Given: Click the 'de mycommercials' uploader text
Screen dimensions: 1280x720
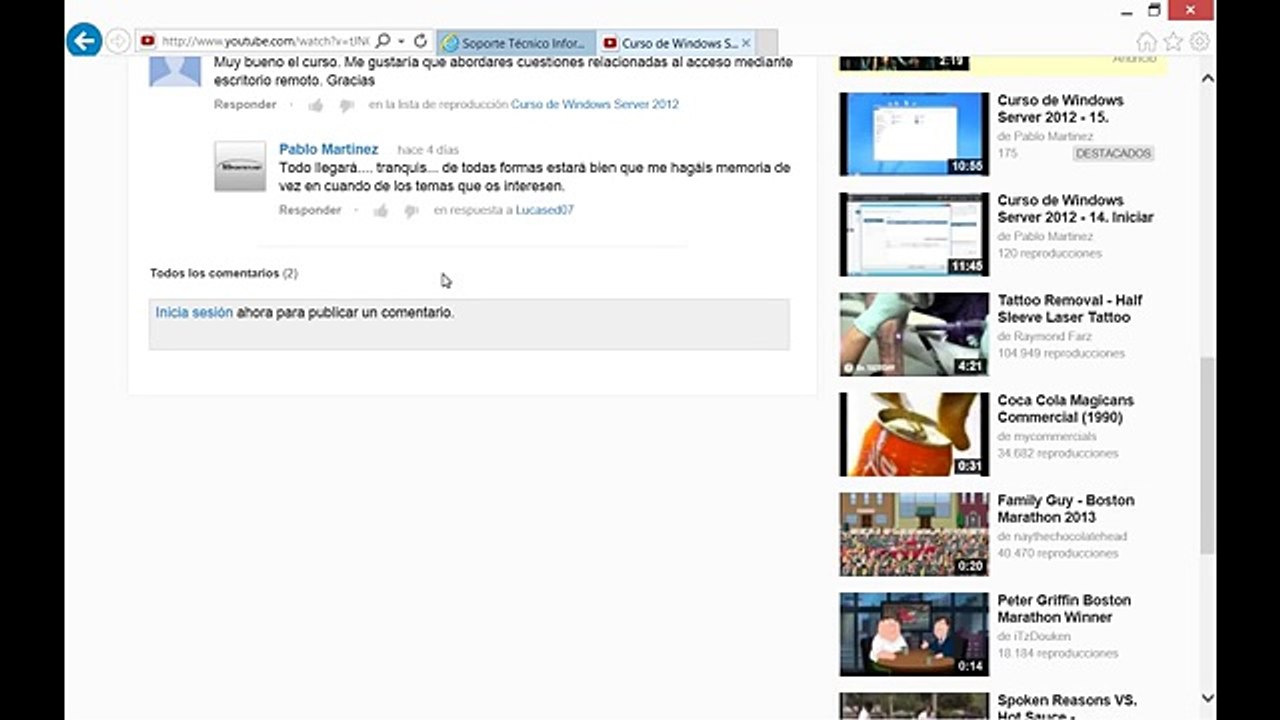Looking at the screenshot, I should tap(1047, 437).
